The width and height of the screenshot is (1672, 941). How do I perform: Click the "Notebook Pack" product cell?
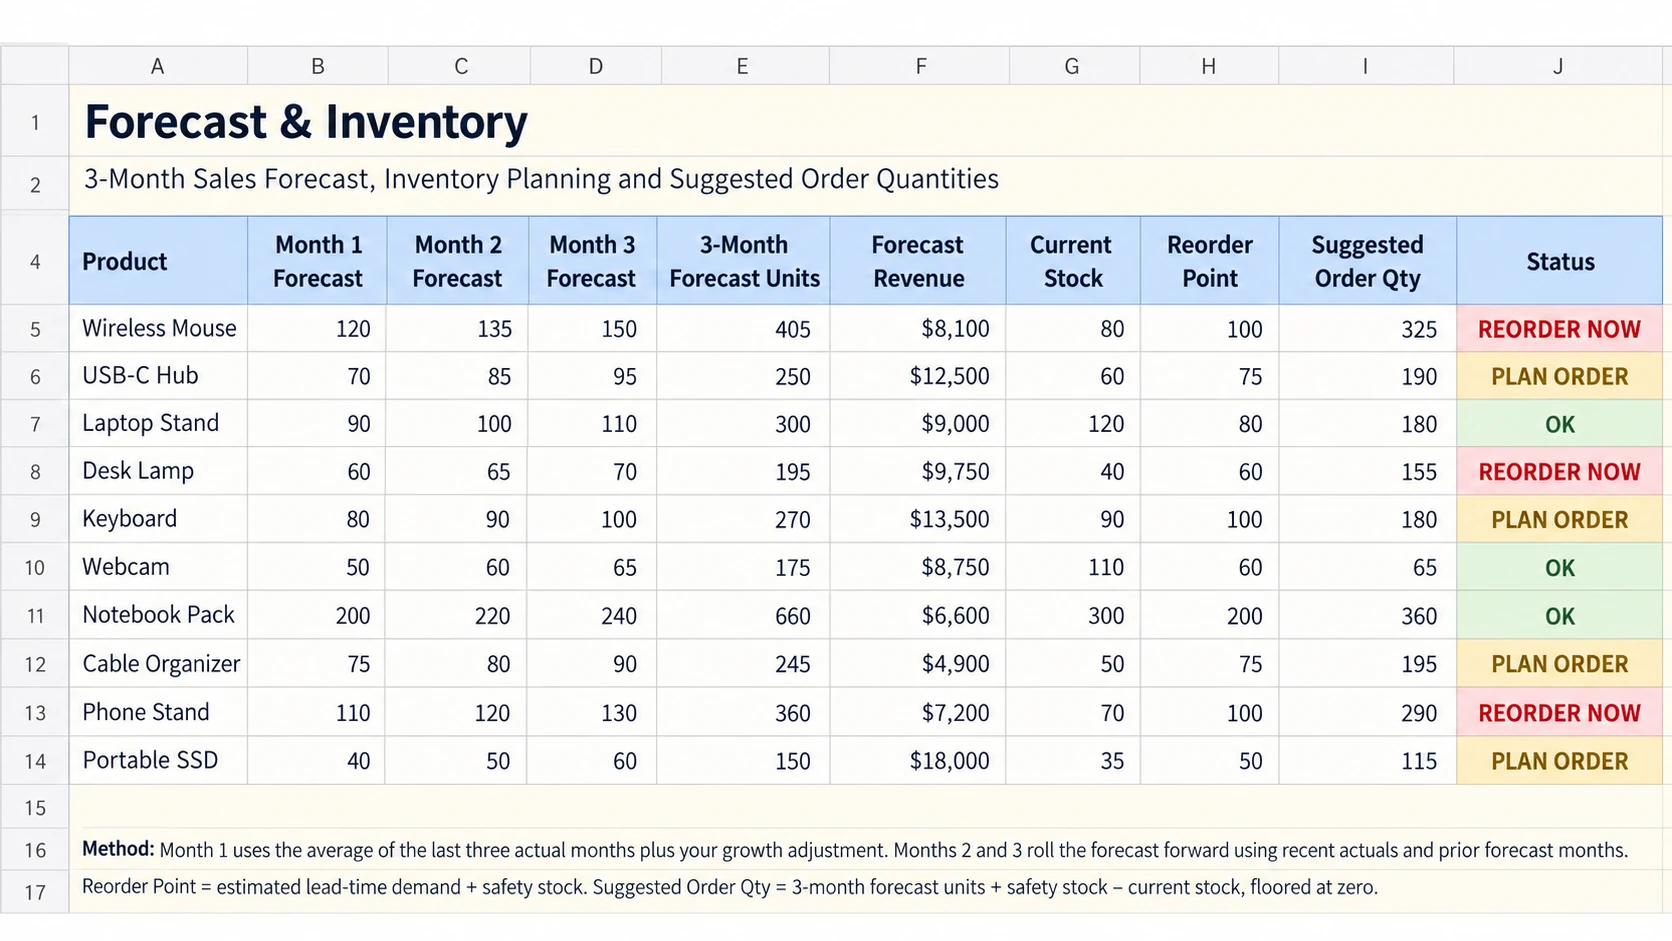(x=158, y=615)
